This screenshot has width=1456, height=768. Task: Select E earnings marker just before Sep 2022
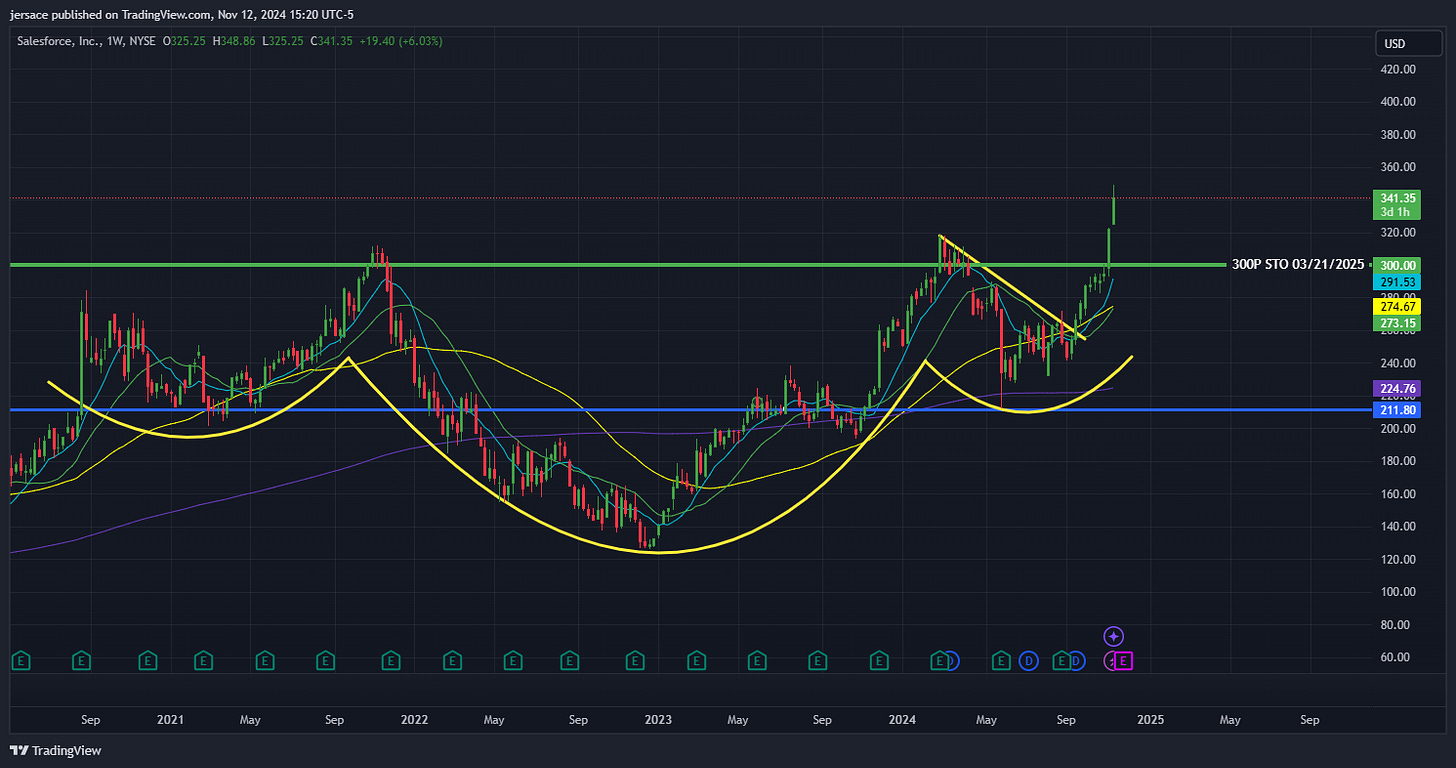(569, 660)
